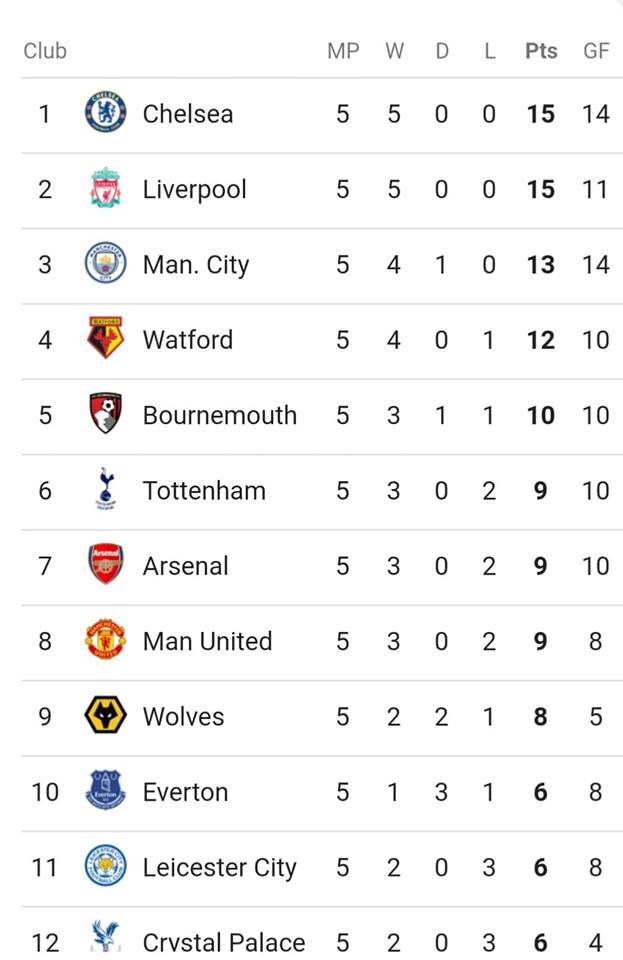This screenshot has width=623, height=960.
Task: Open the Bournemouth team name link
Action: 220,415
